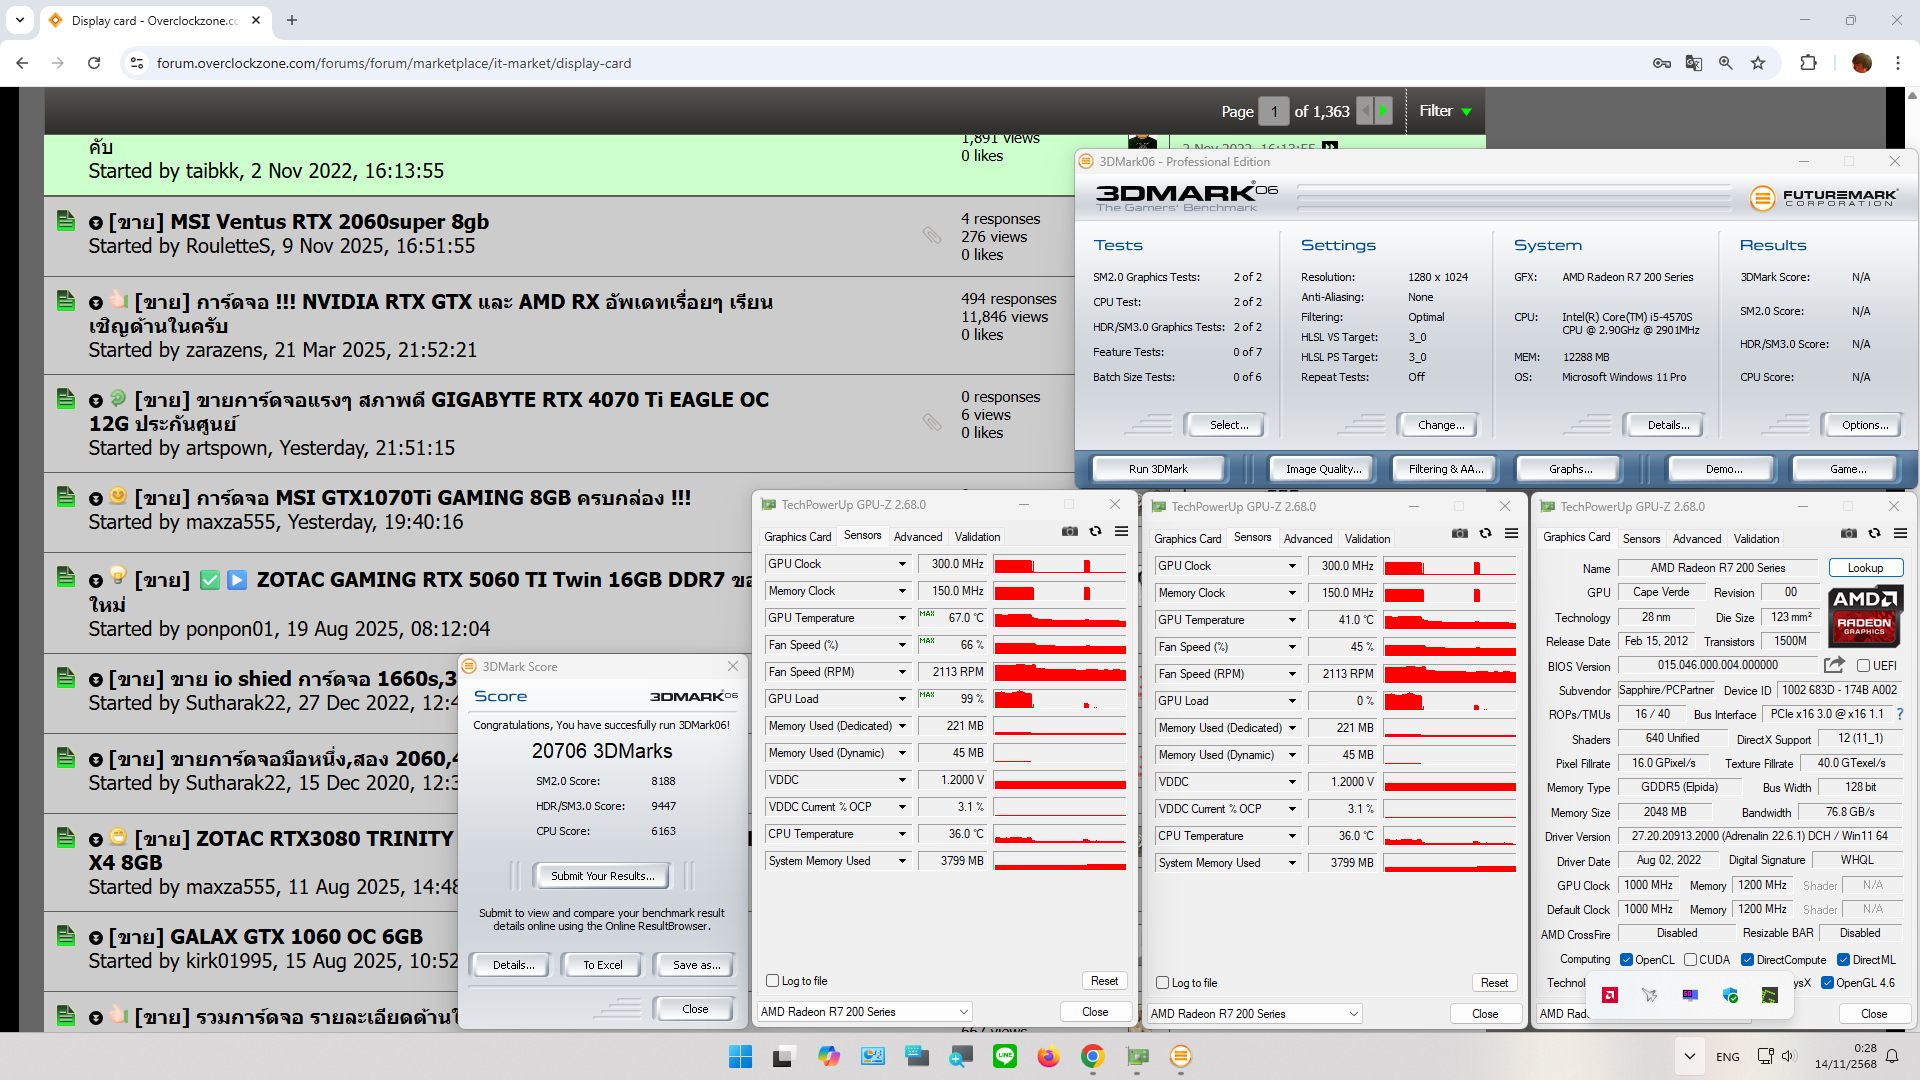This screenshot has width=1920, height=1080.
Task: Switch to the Advanced tab in the Graphics Card GPU-Z window
Action: [x=1696, y=538]
